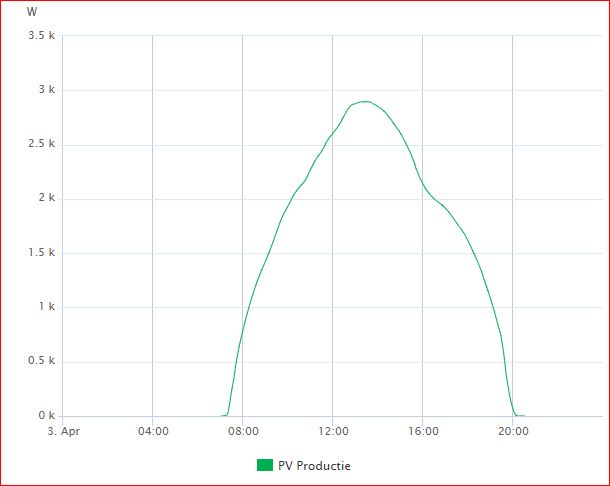Click the 12:00 time label
The width and height of the screenshot is (610, 486).
point(333,431)
